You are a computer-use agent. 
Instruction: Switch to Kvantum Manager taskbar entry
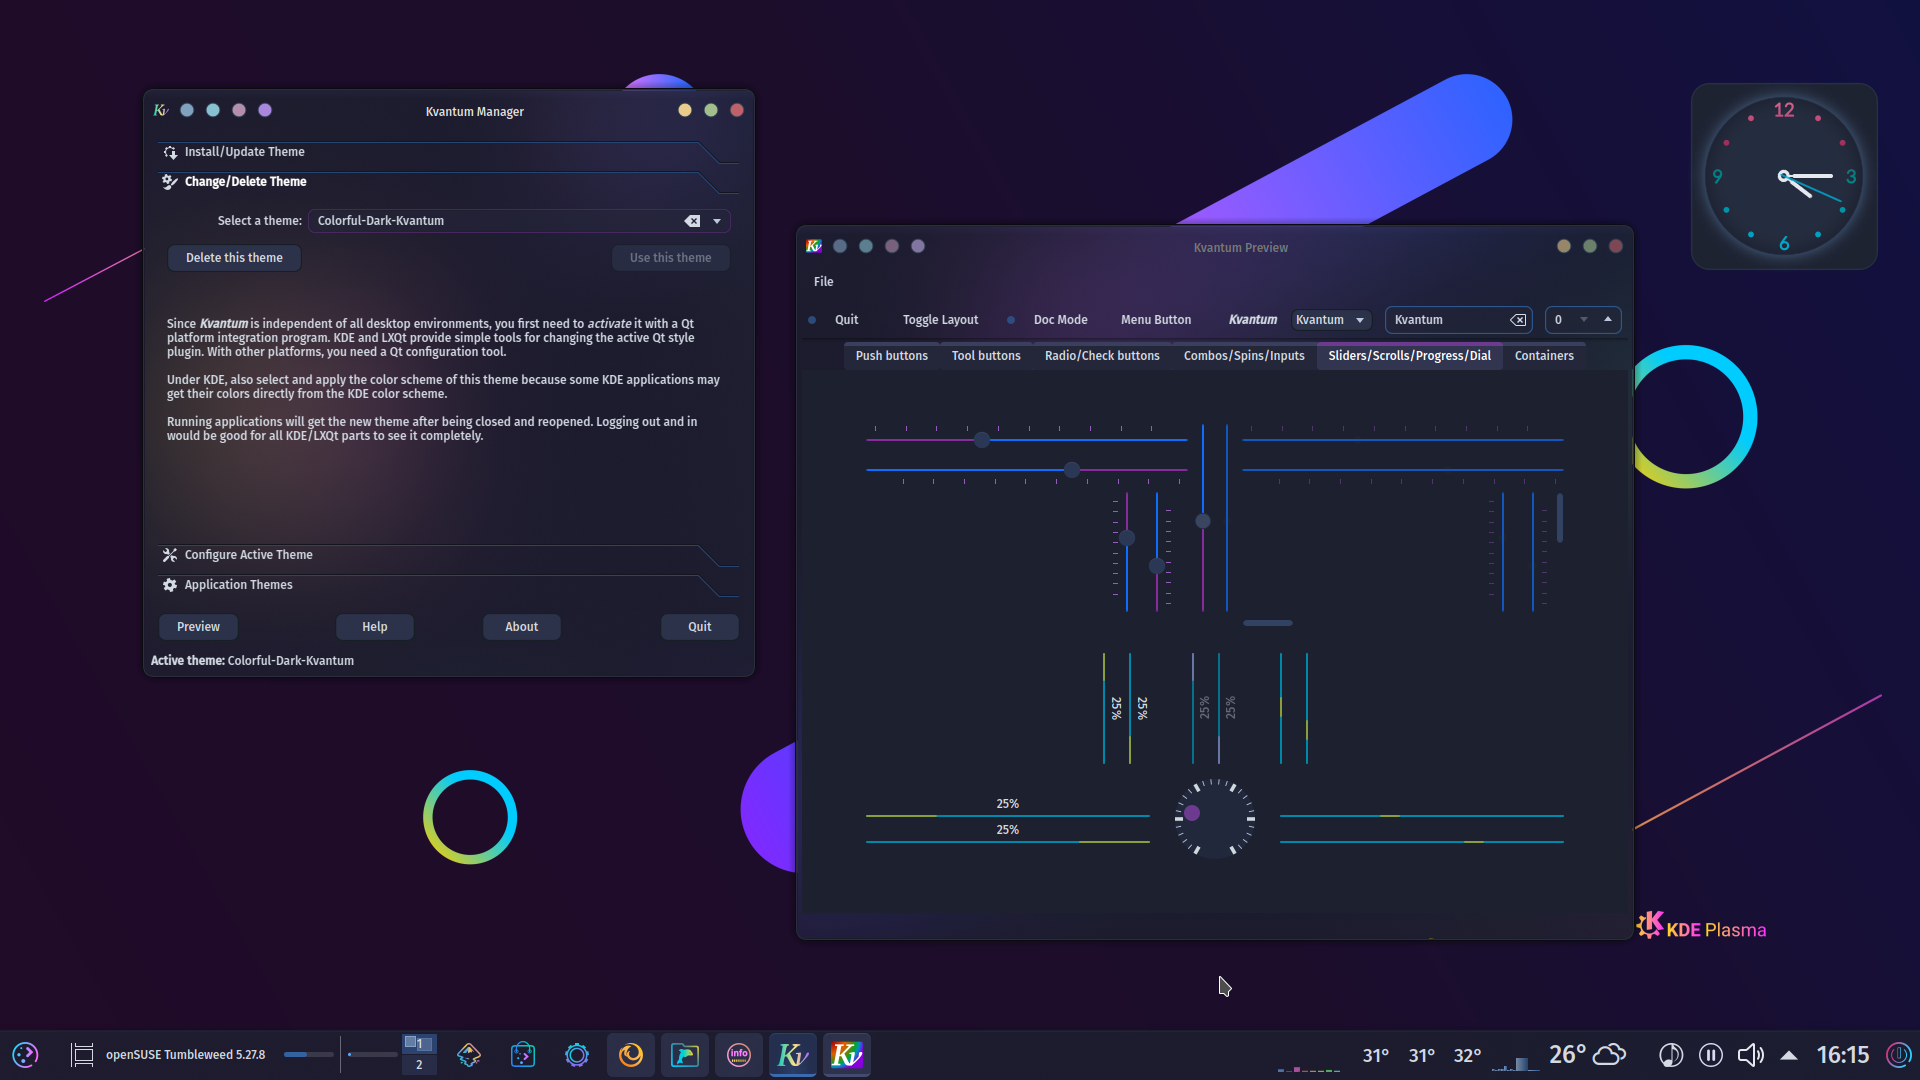point(793,1055)
